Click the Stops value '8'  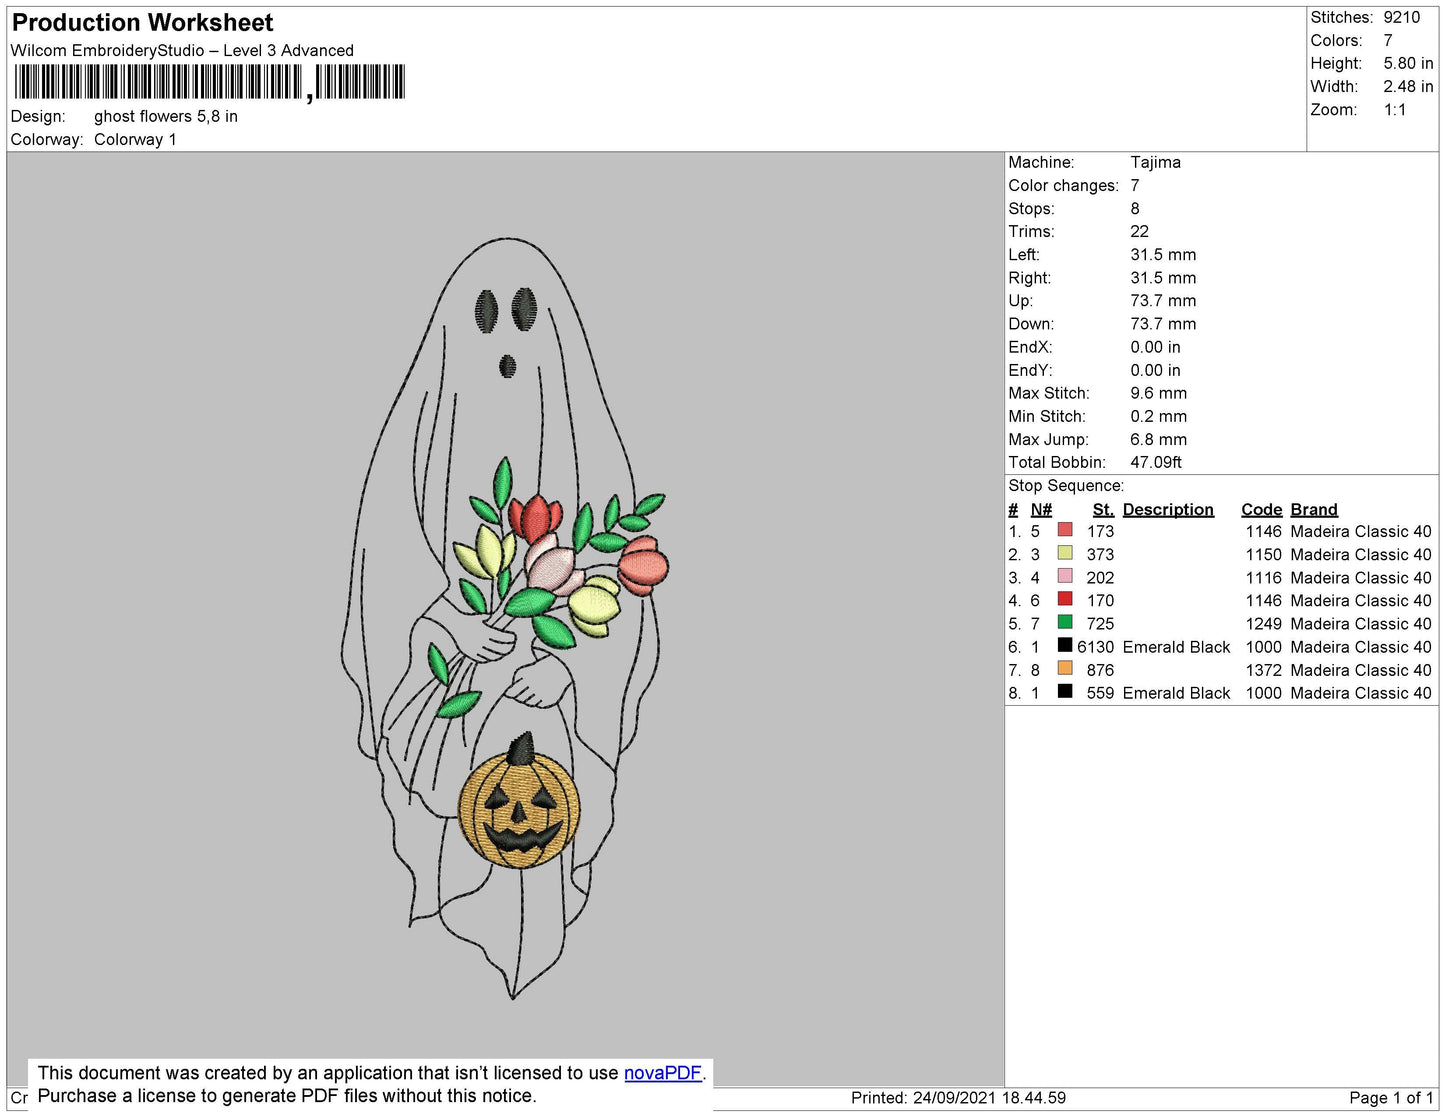click(x=1135, y=208)
